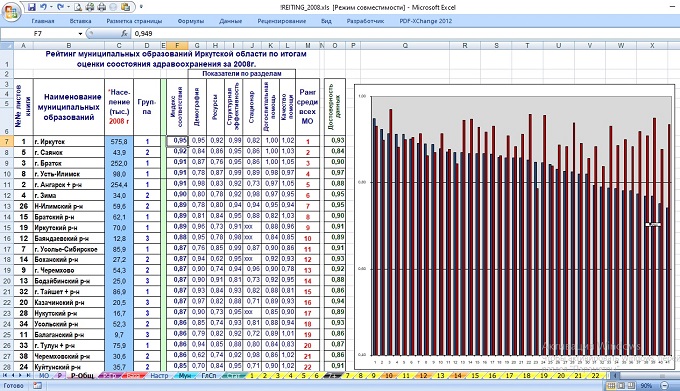
Task: Save the workbook with the floppy icon
Action: click(x=32, y=7)
